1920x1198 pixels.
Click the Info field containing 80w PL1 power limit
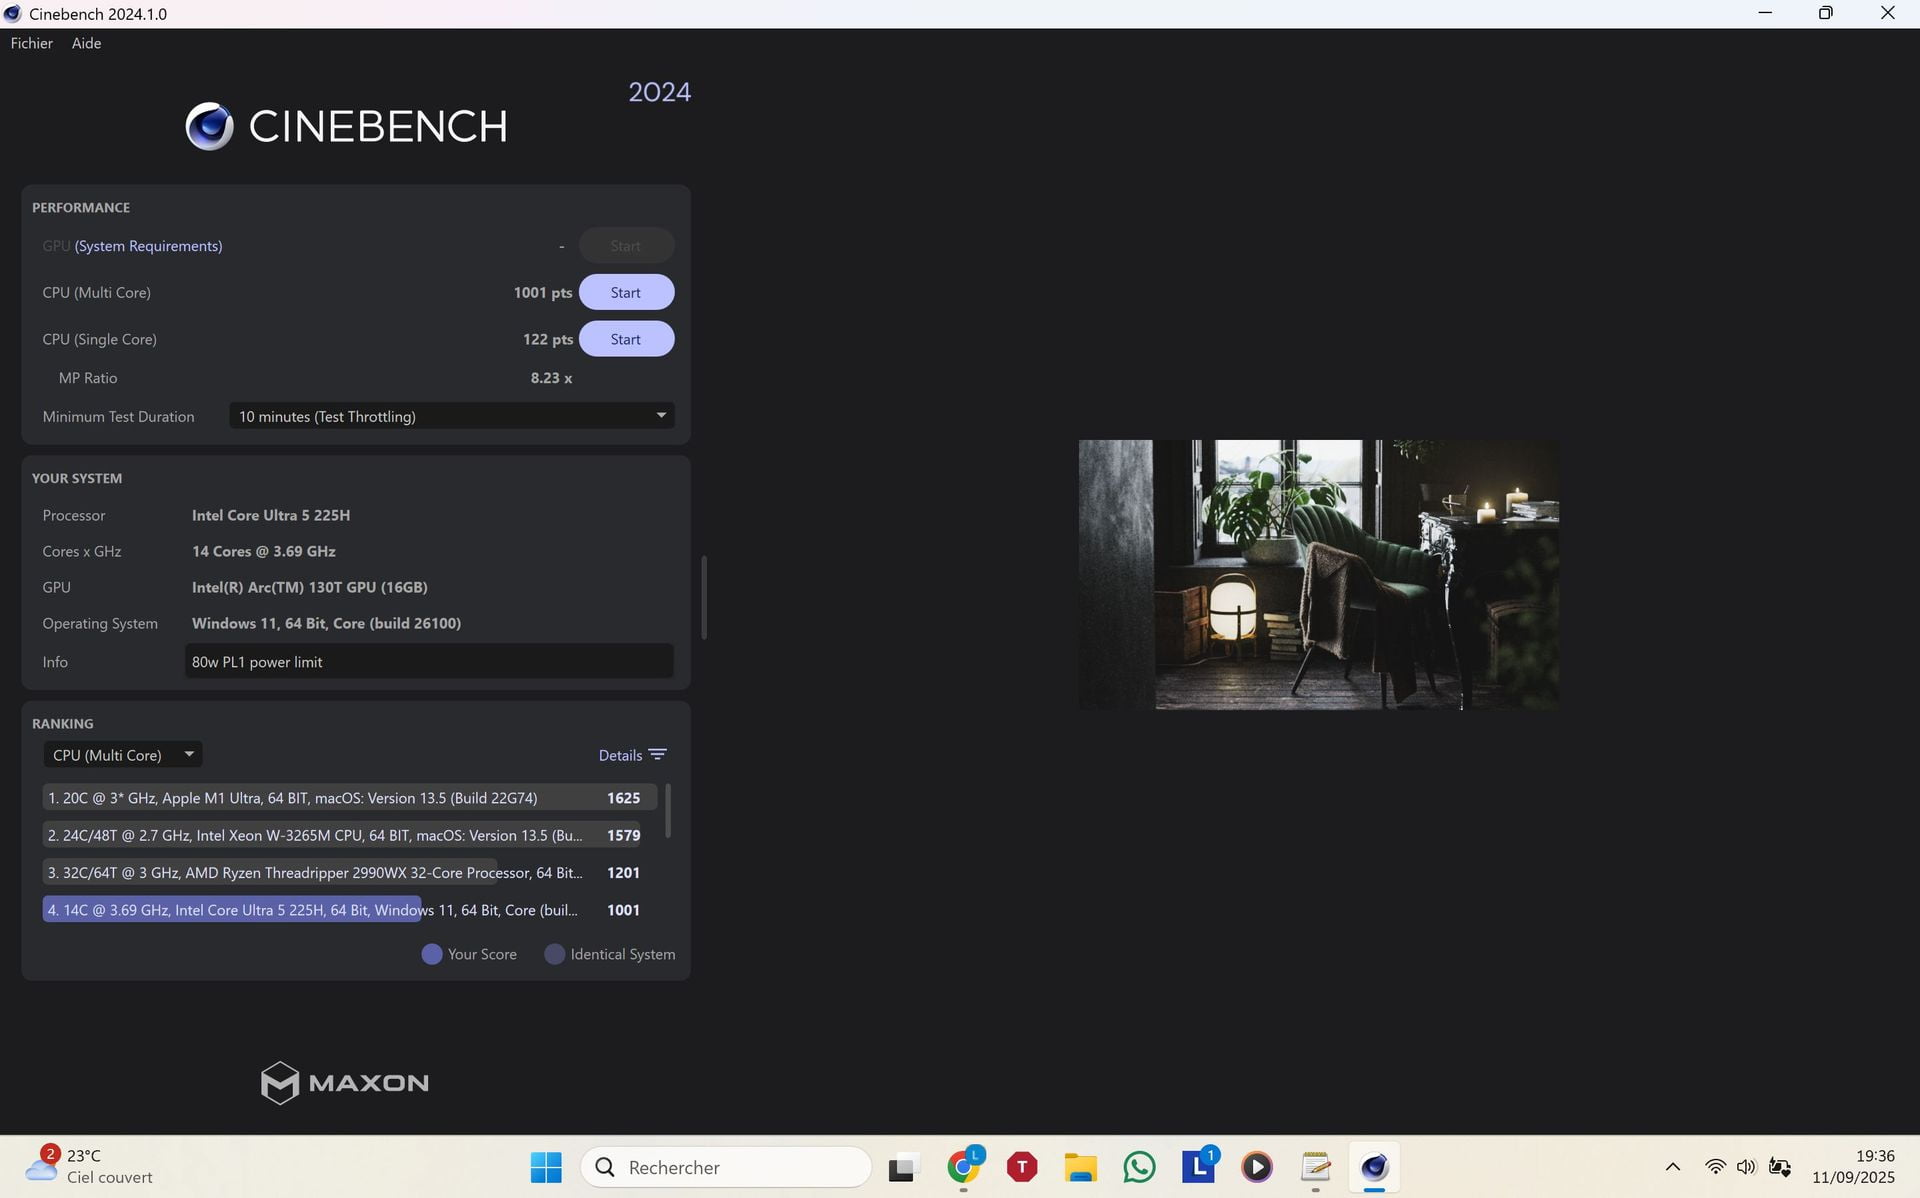point(429,662)
